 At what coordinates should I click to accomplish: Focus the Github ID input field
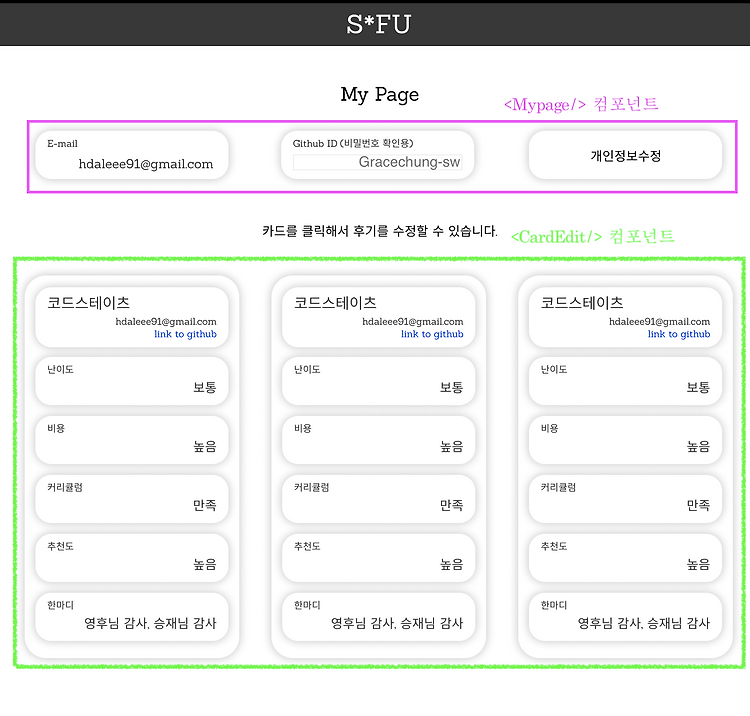pyautogui.click(x=377, y=162)
